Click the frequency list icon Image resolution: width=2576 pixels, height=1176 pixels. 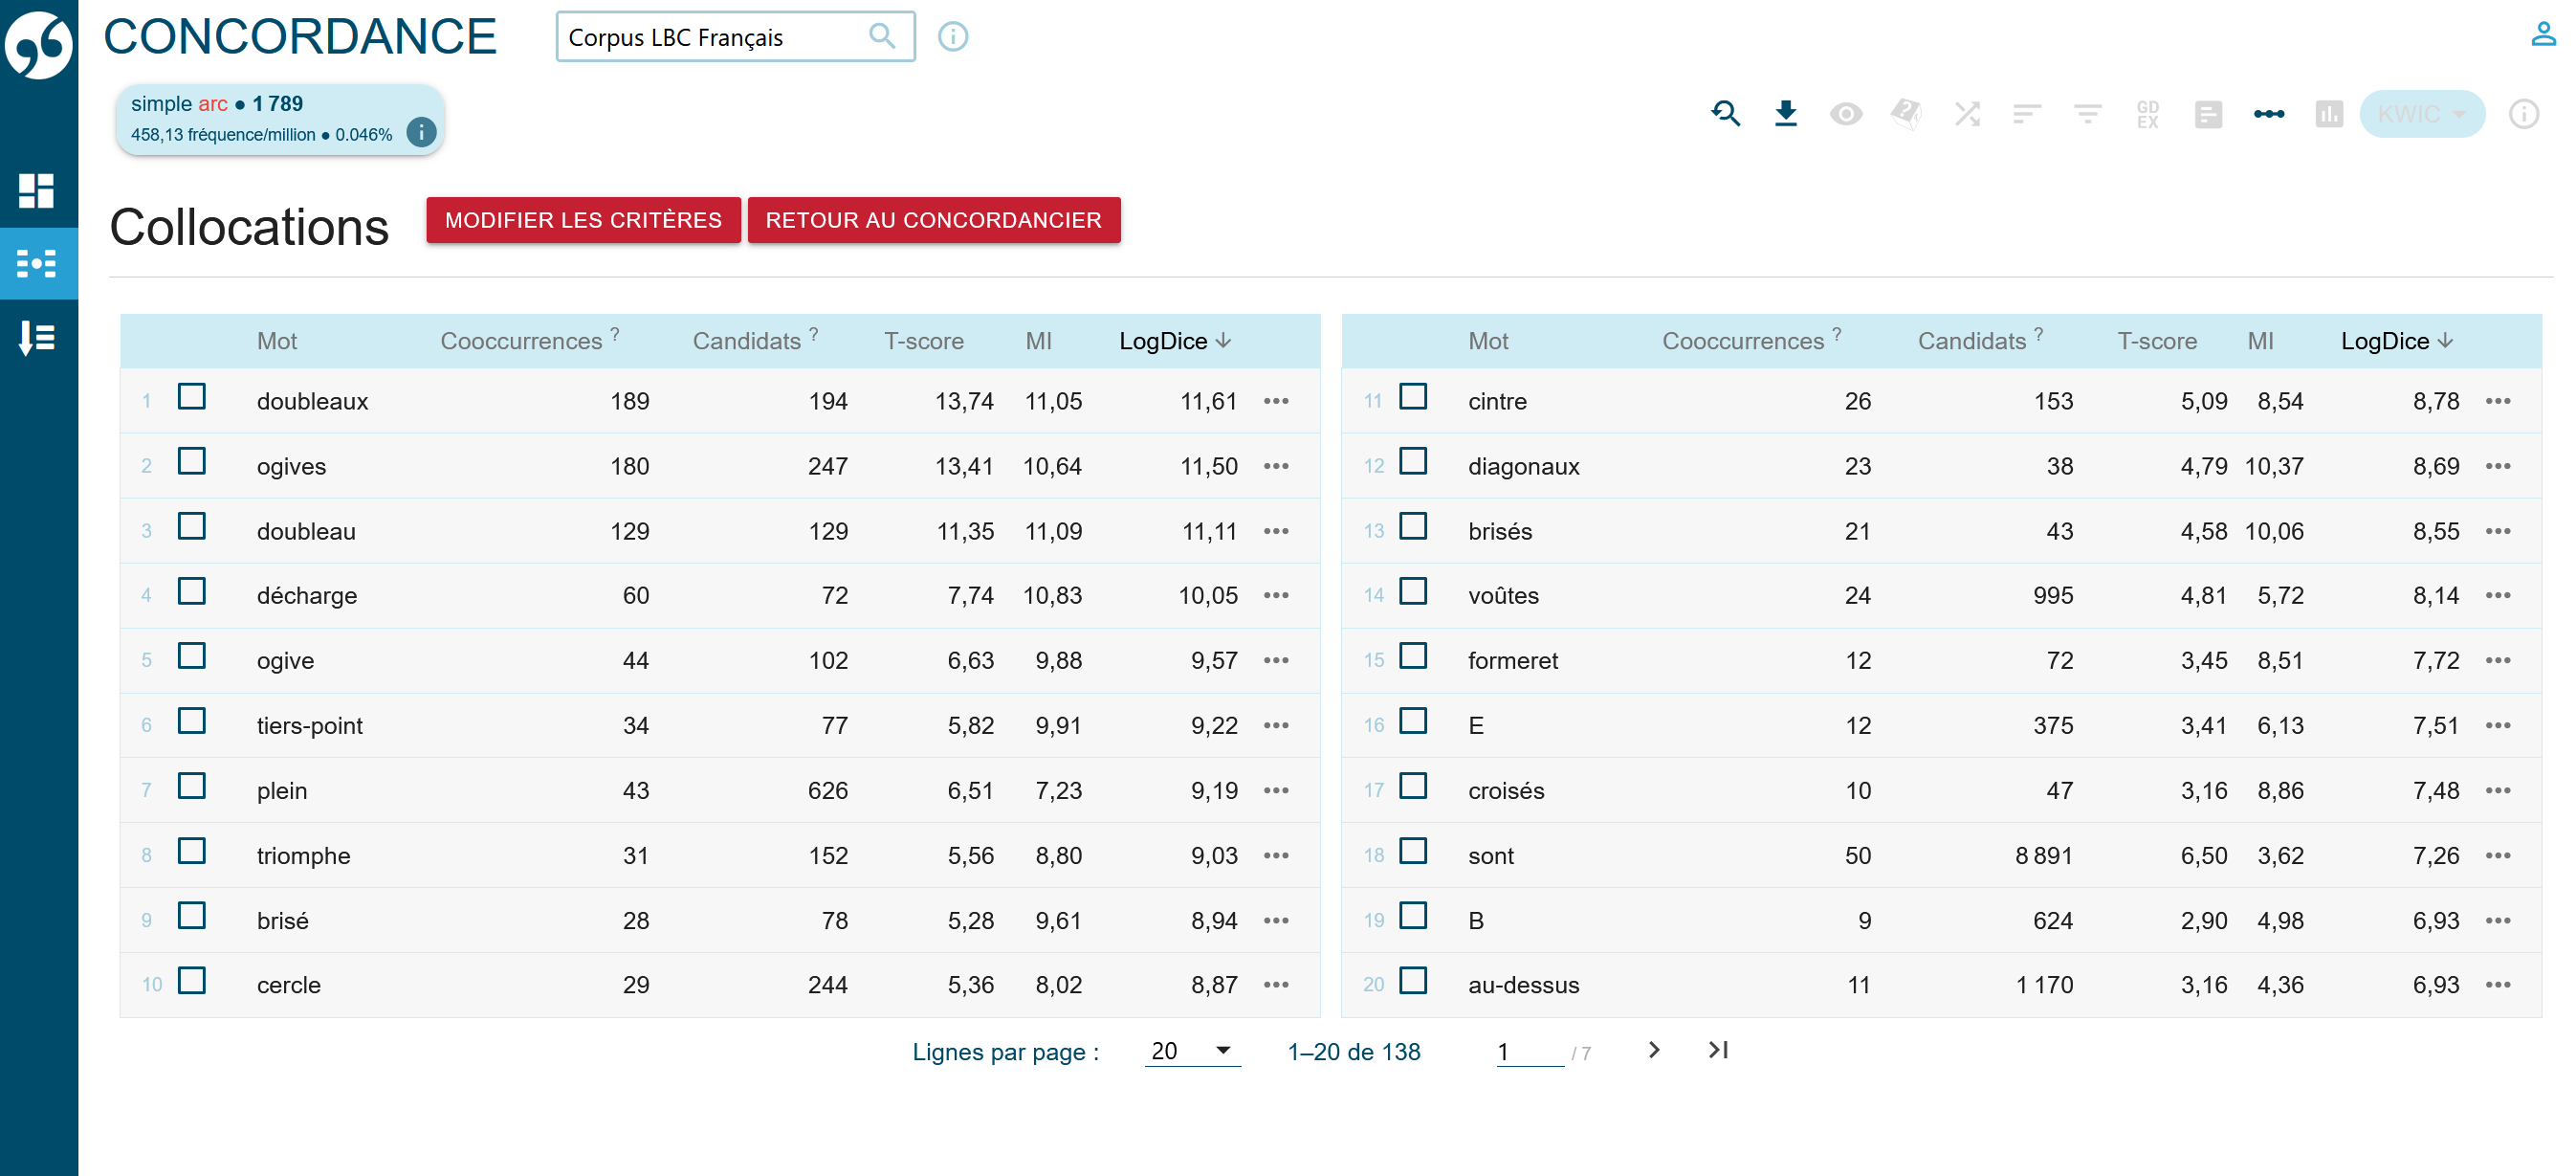point(2208,114)
